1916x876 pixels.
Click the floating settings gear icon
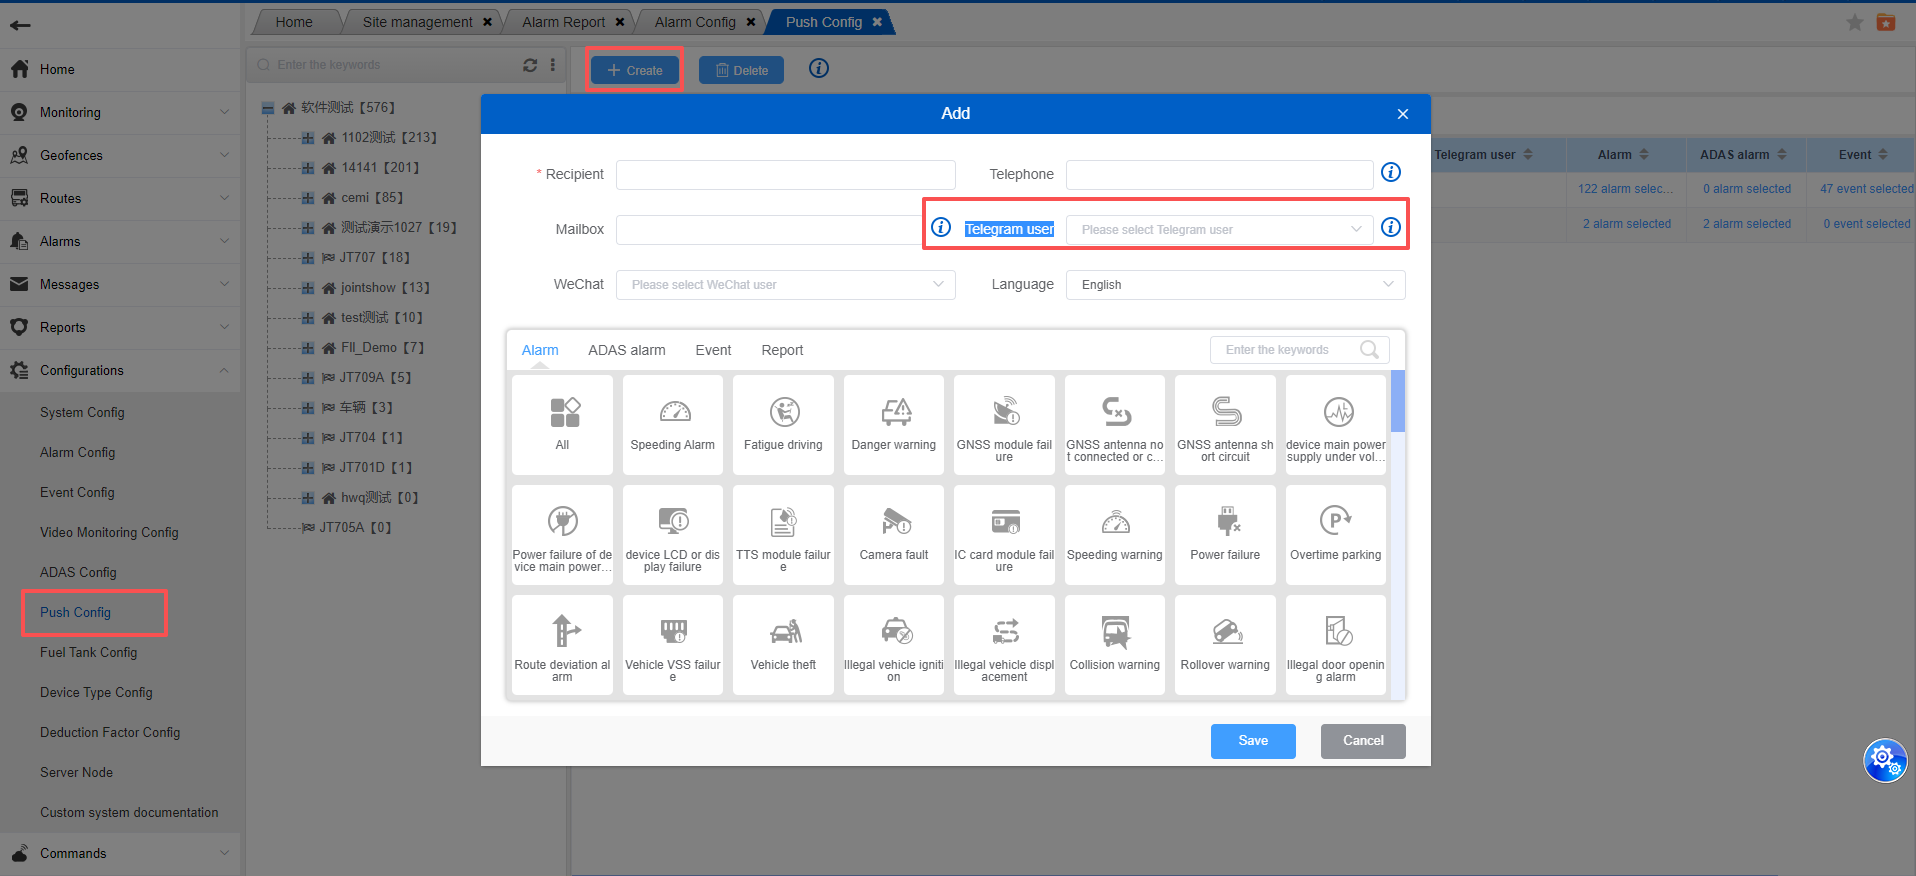(x=1884, y=760)
